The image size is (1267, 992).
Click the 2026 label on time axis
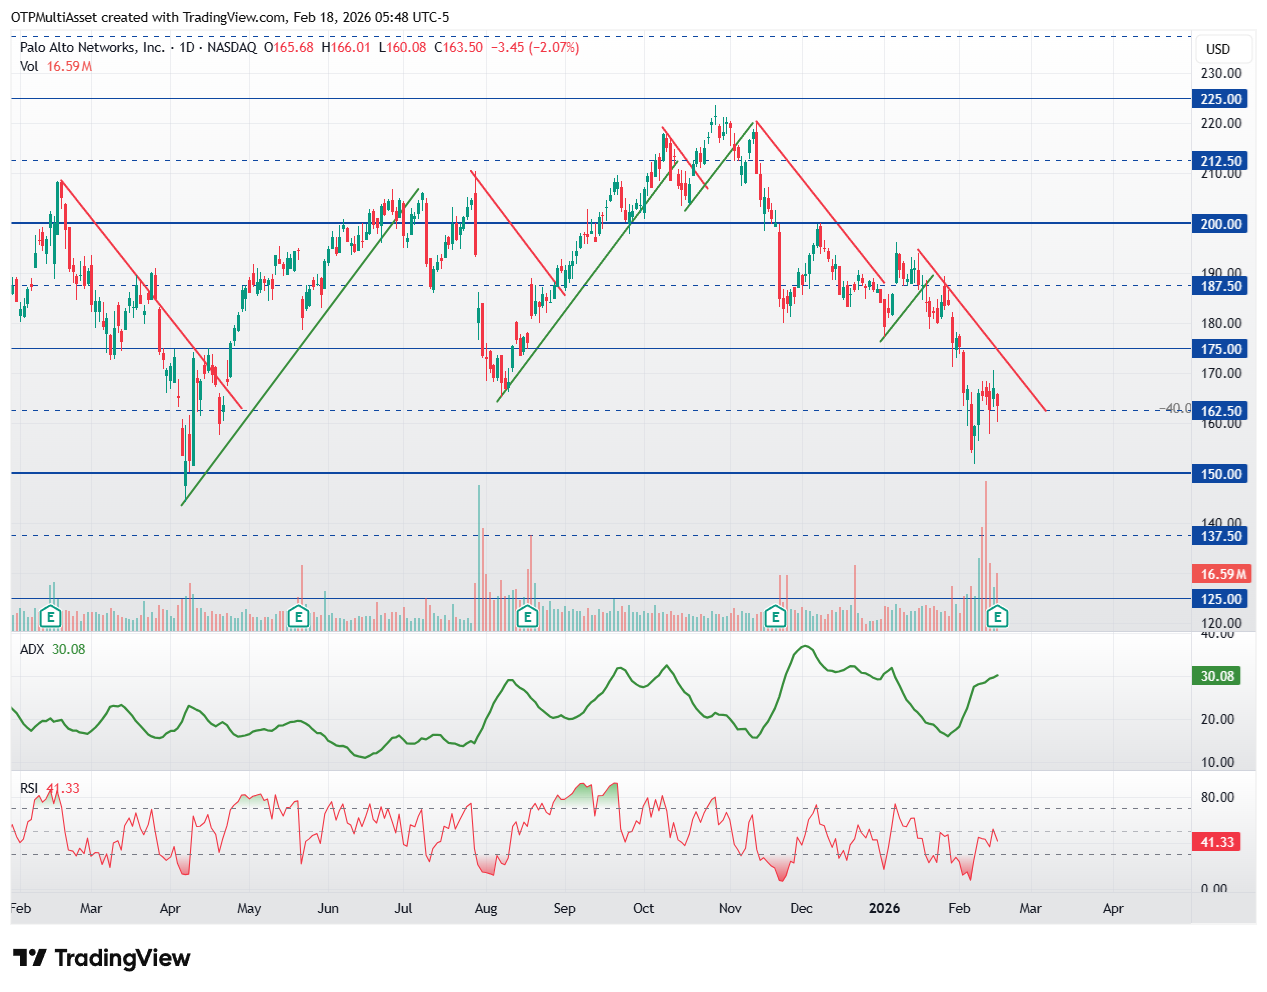[x=884, y=908]
